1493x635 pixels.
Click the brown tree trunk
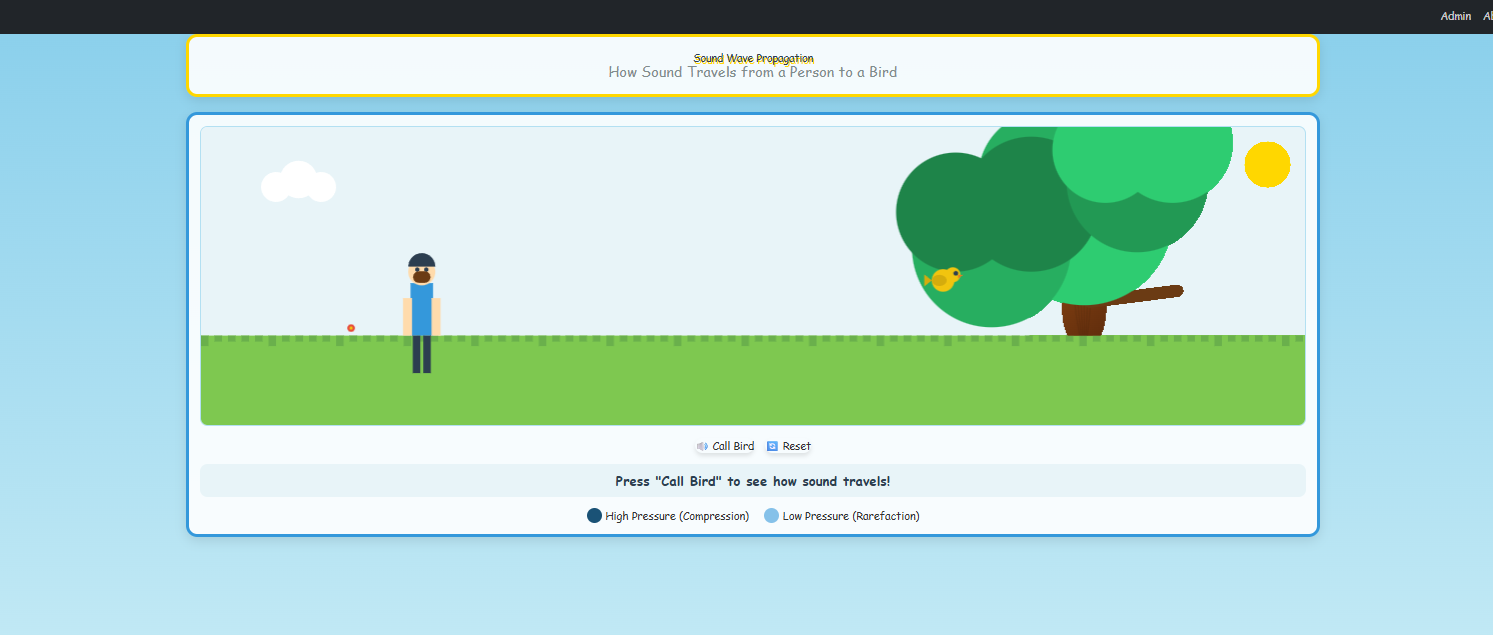tap(1084, 321)
